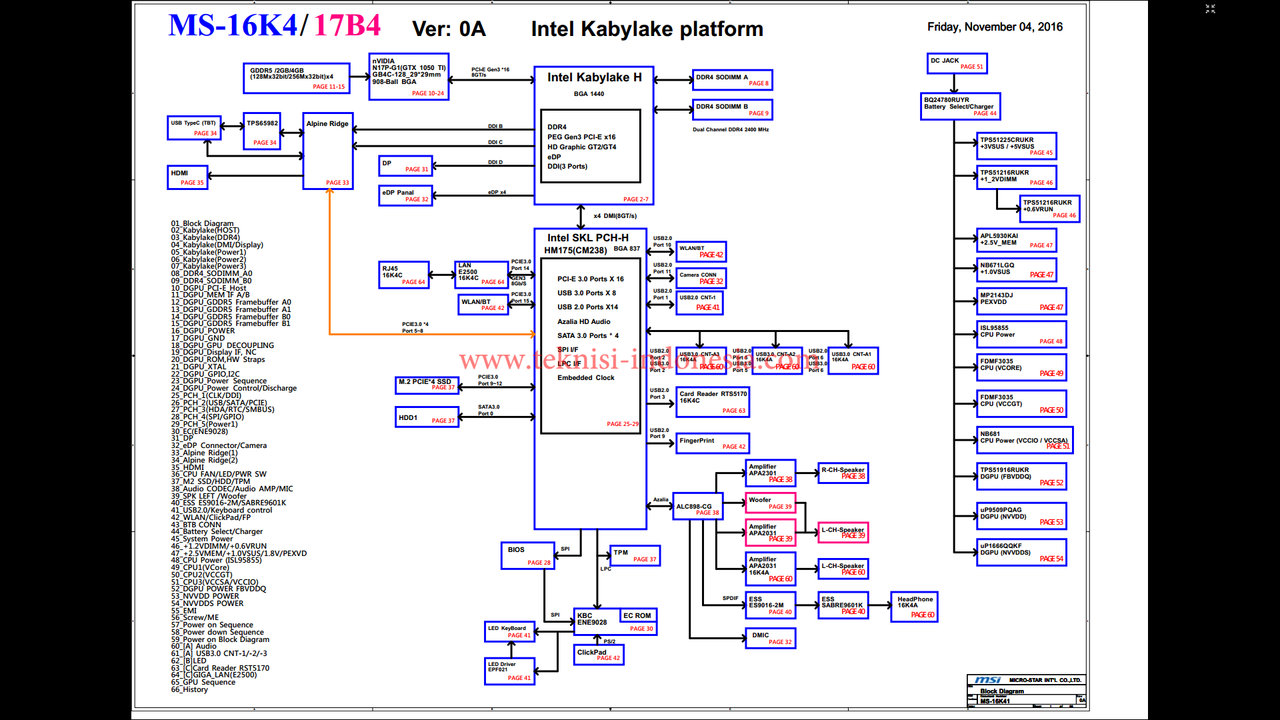Click the NB671LGQ +1.0VSUS block
The height and width of the screenshot is (720, 1280).
(x=1016, y=270)
